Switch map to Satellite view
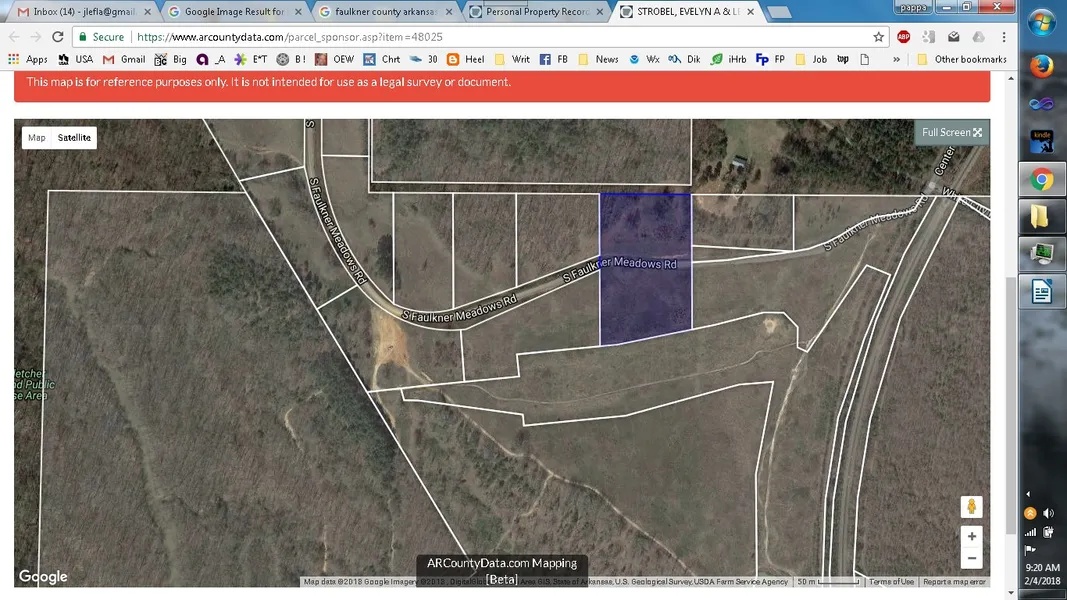 coord(74,138)
